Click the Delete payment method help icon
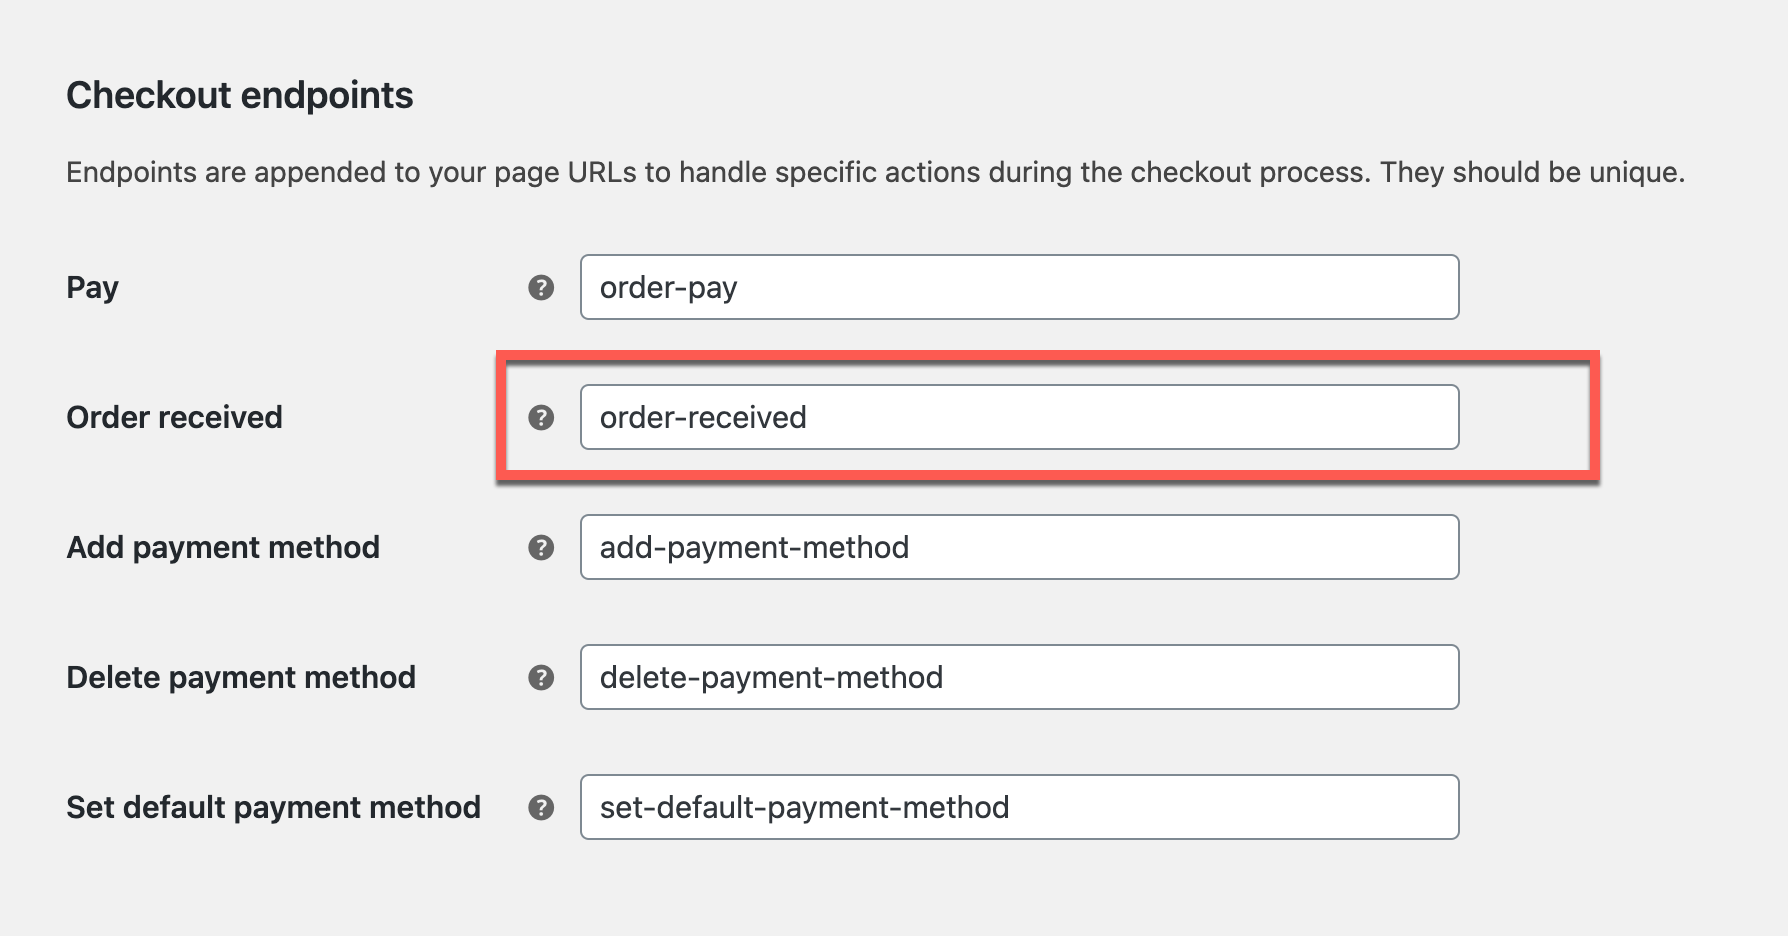 pos(541,678)
